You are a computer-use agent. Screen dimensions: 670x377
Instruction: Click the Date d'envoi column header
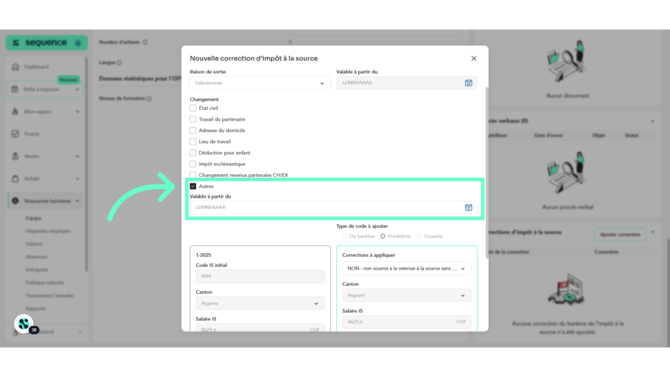coord(548,135)
